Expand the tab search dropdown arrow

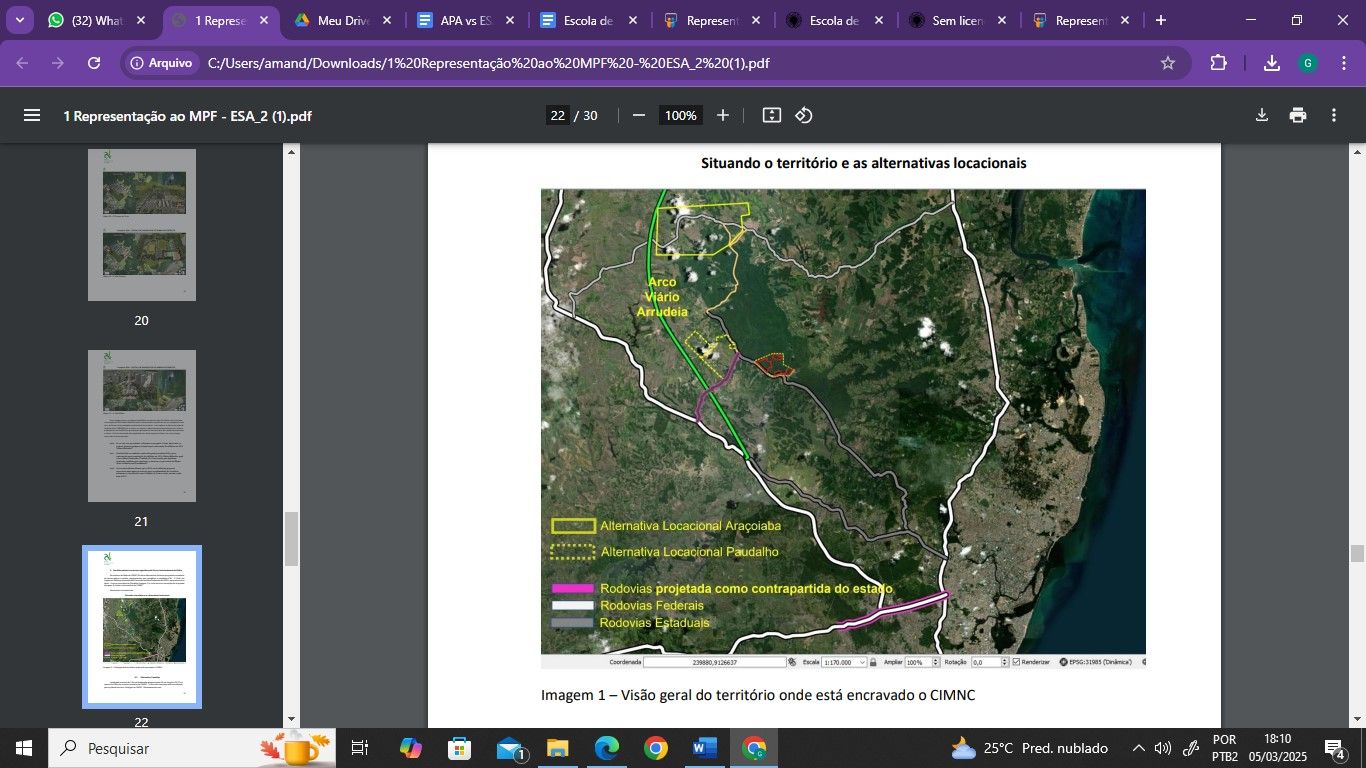point(19,20)
